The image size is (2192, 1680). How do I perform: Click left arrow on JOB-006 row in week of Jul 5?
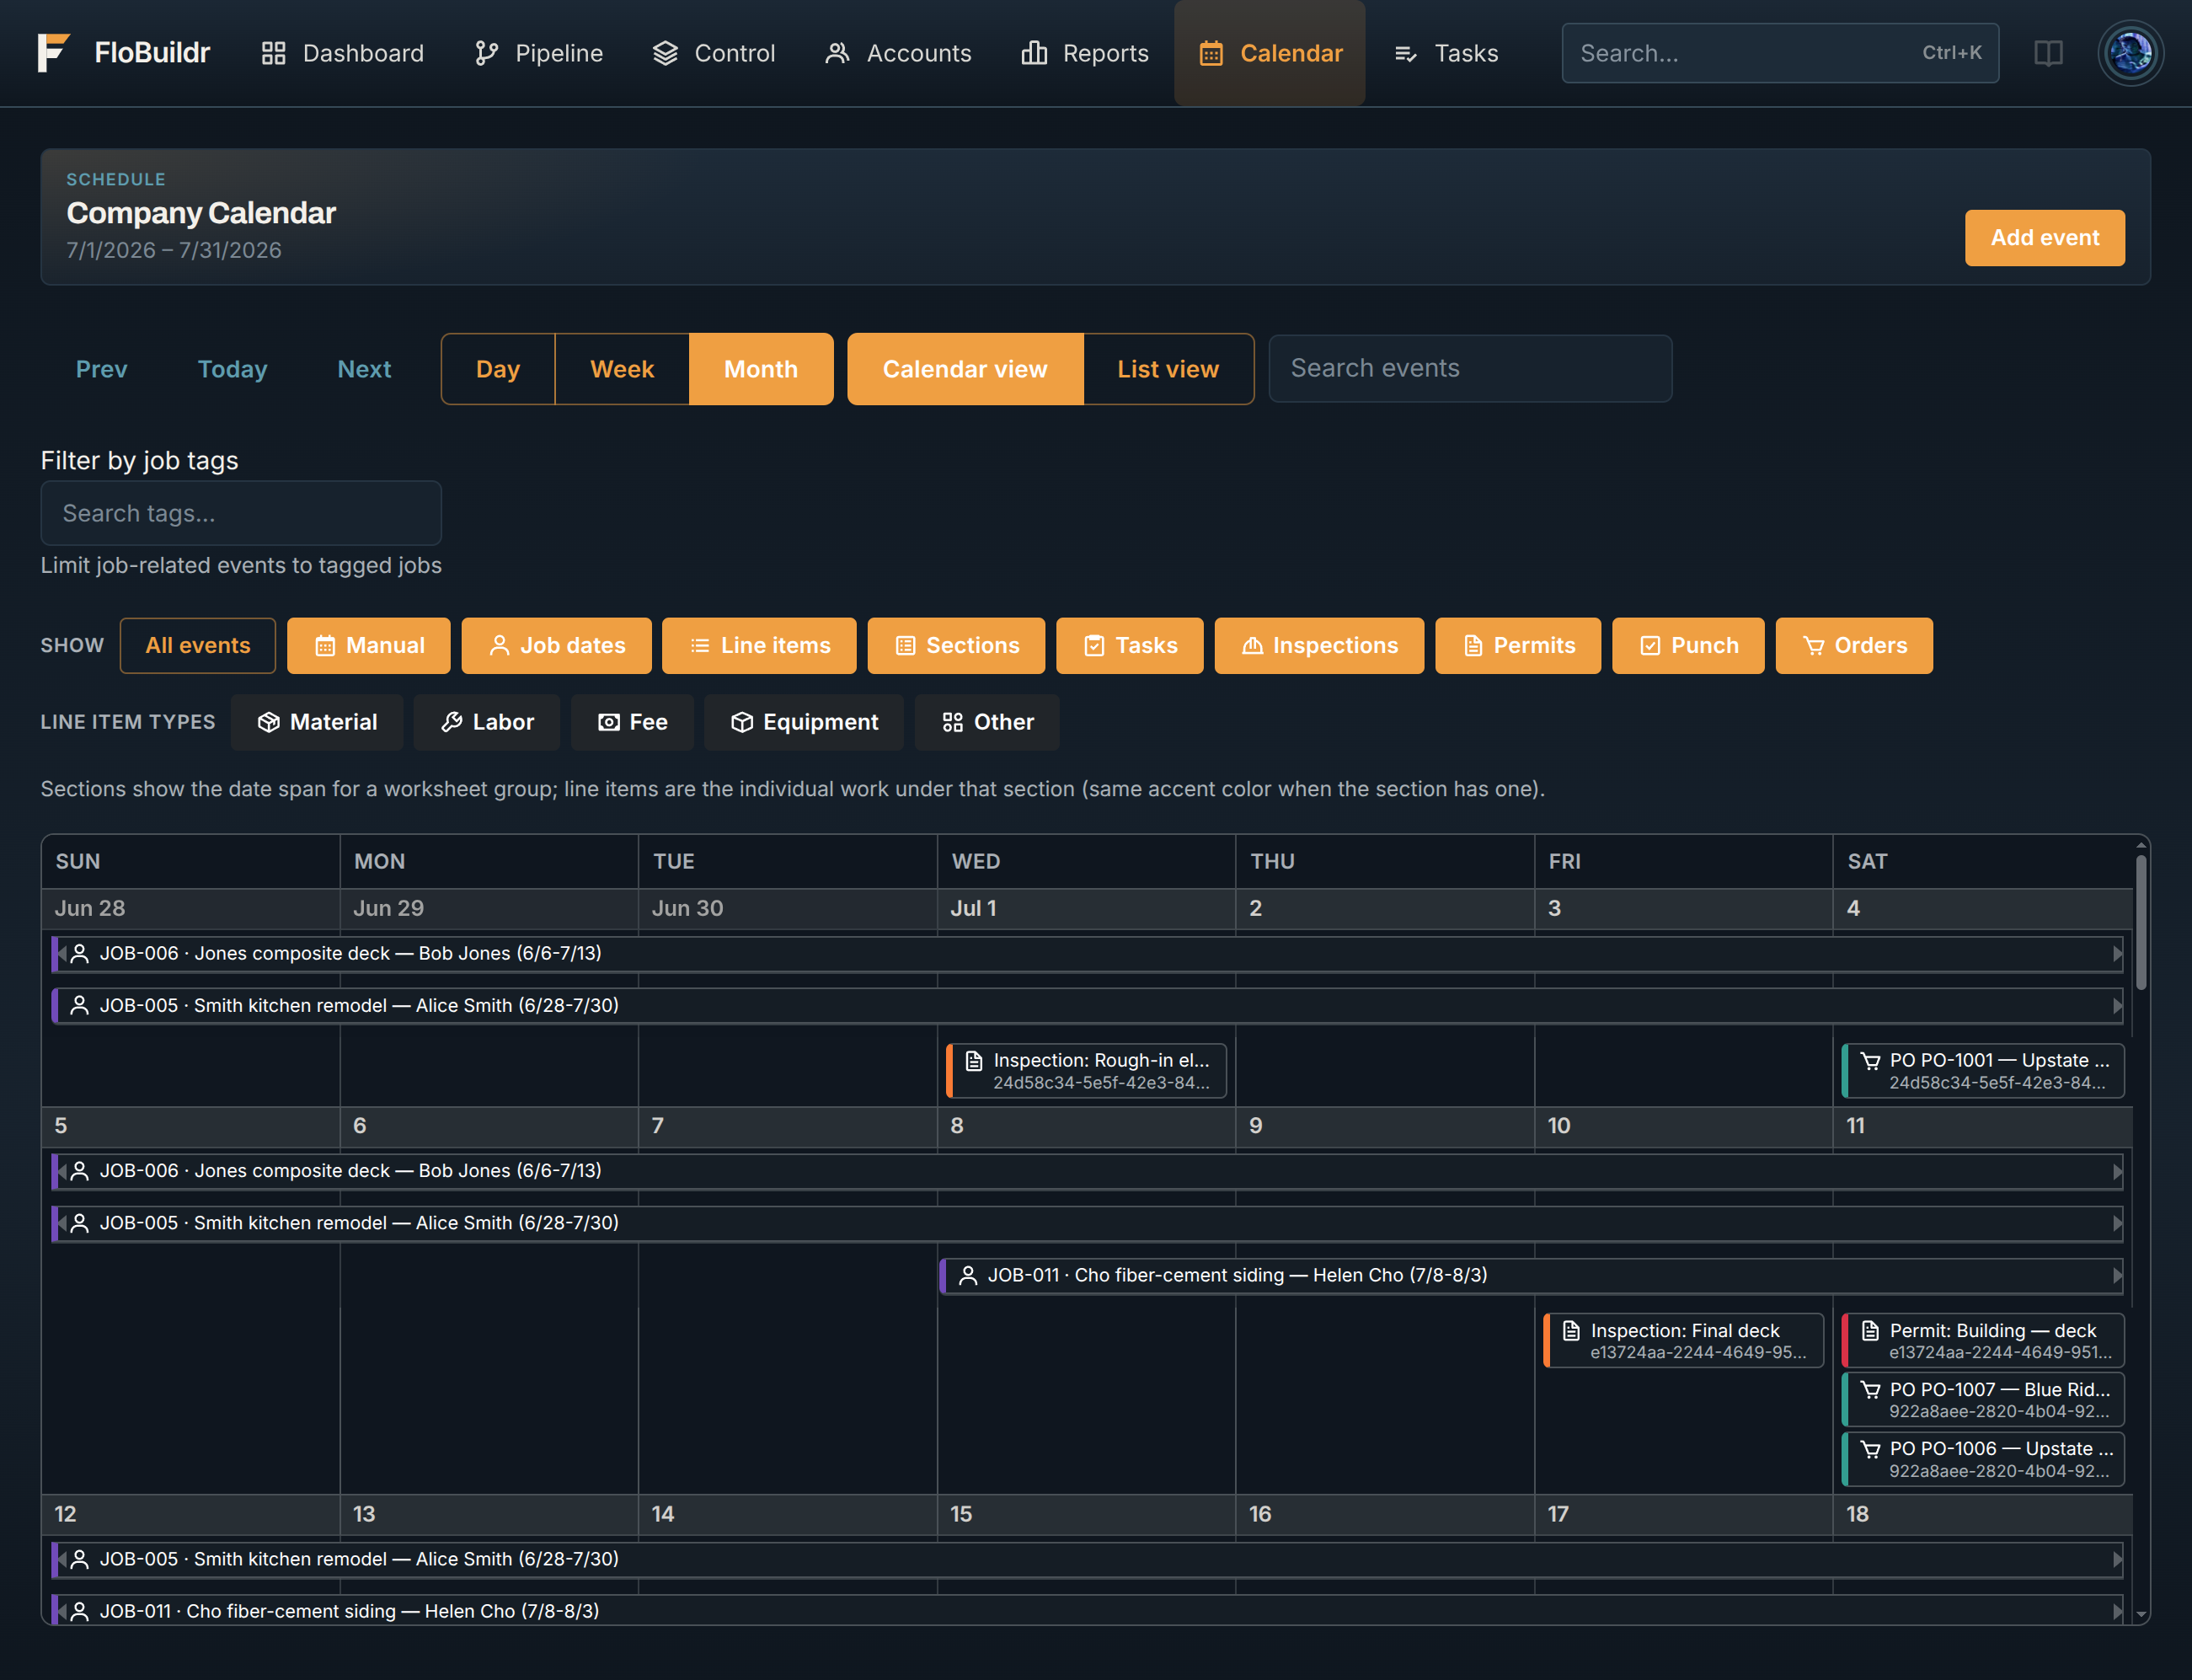pyautogui.click(x=62, y=1171)
